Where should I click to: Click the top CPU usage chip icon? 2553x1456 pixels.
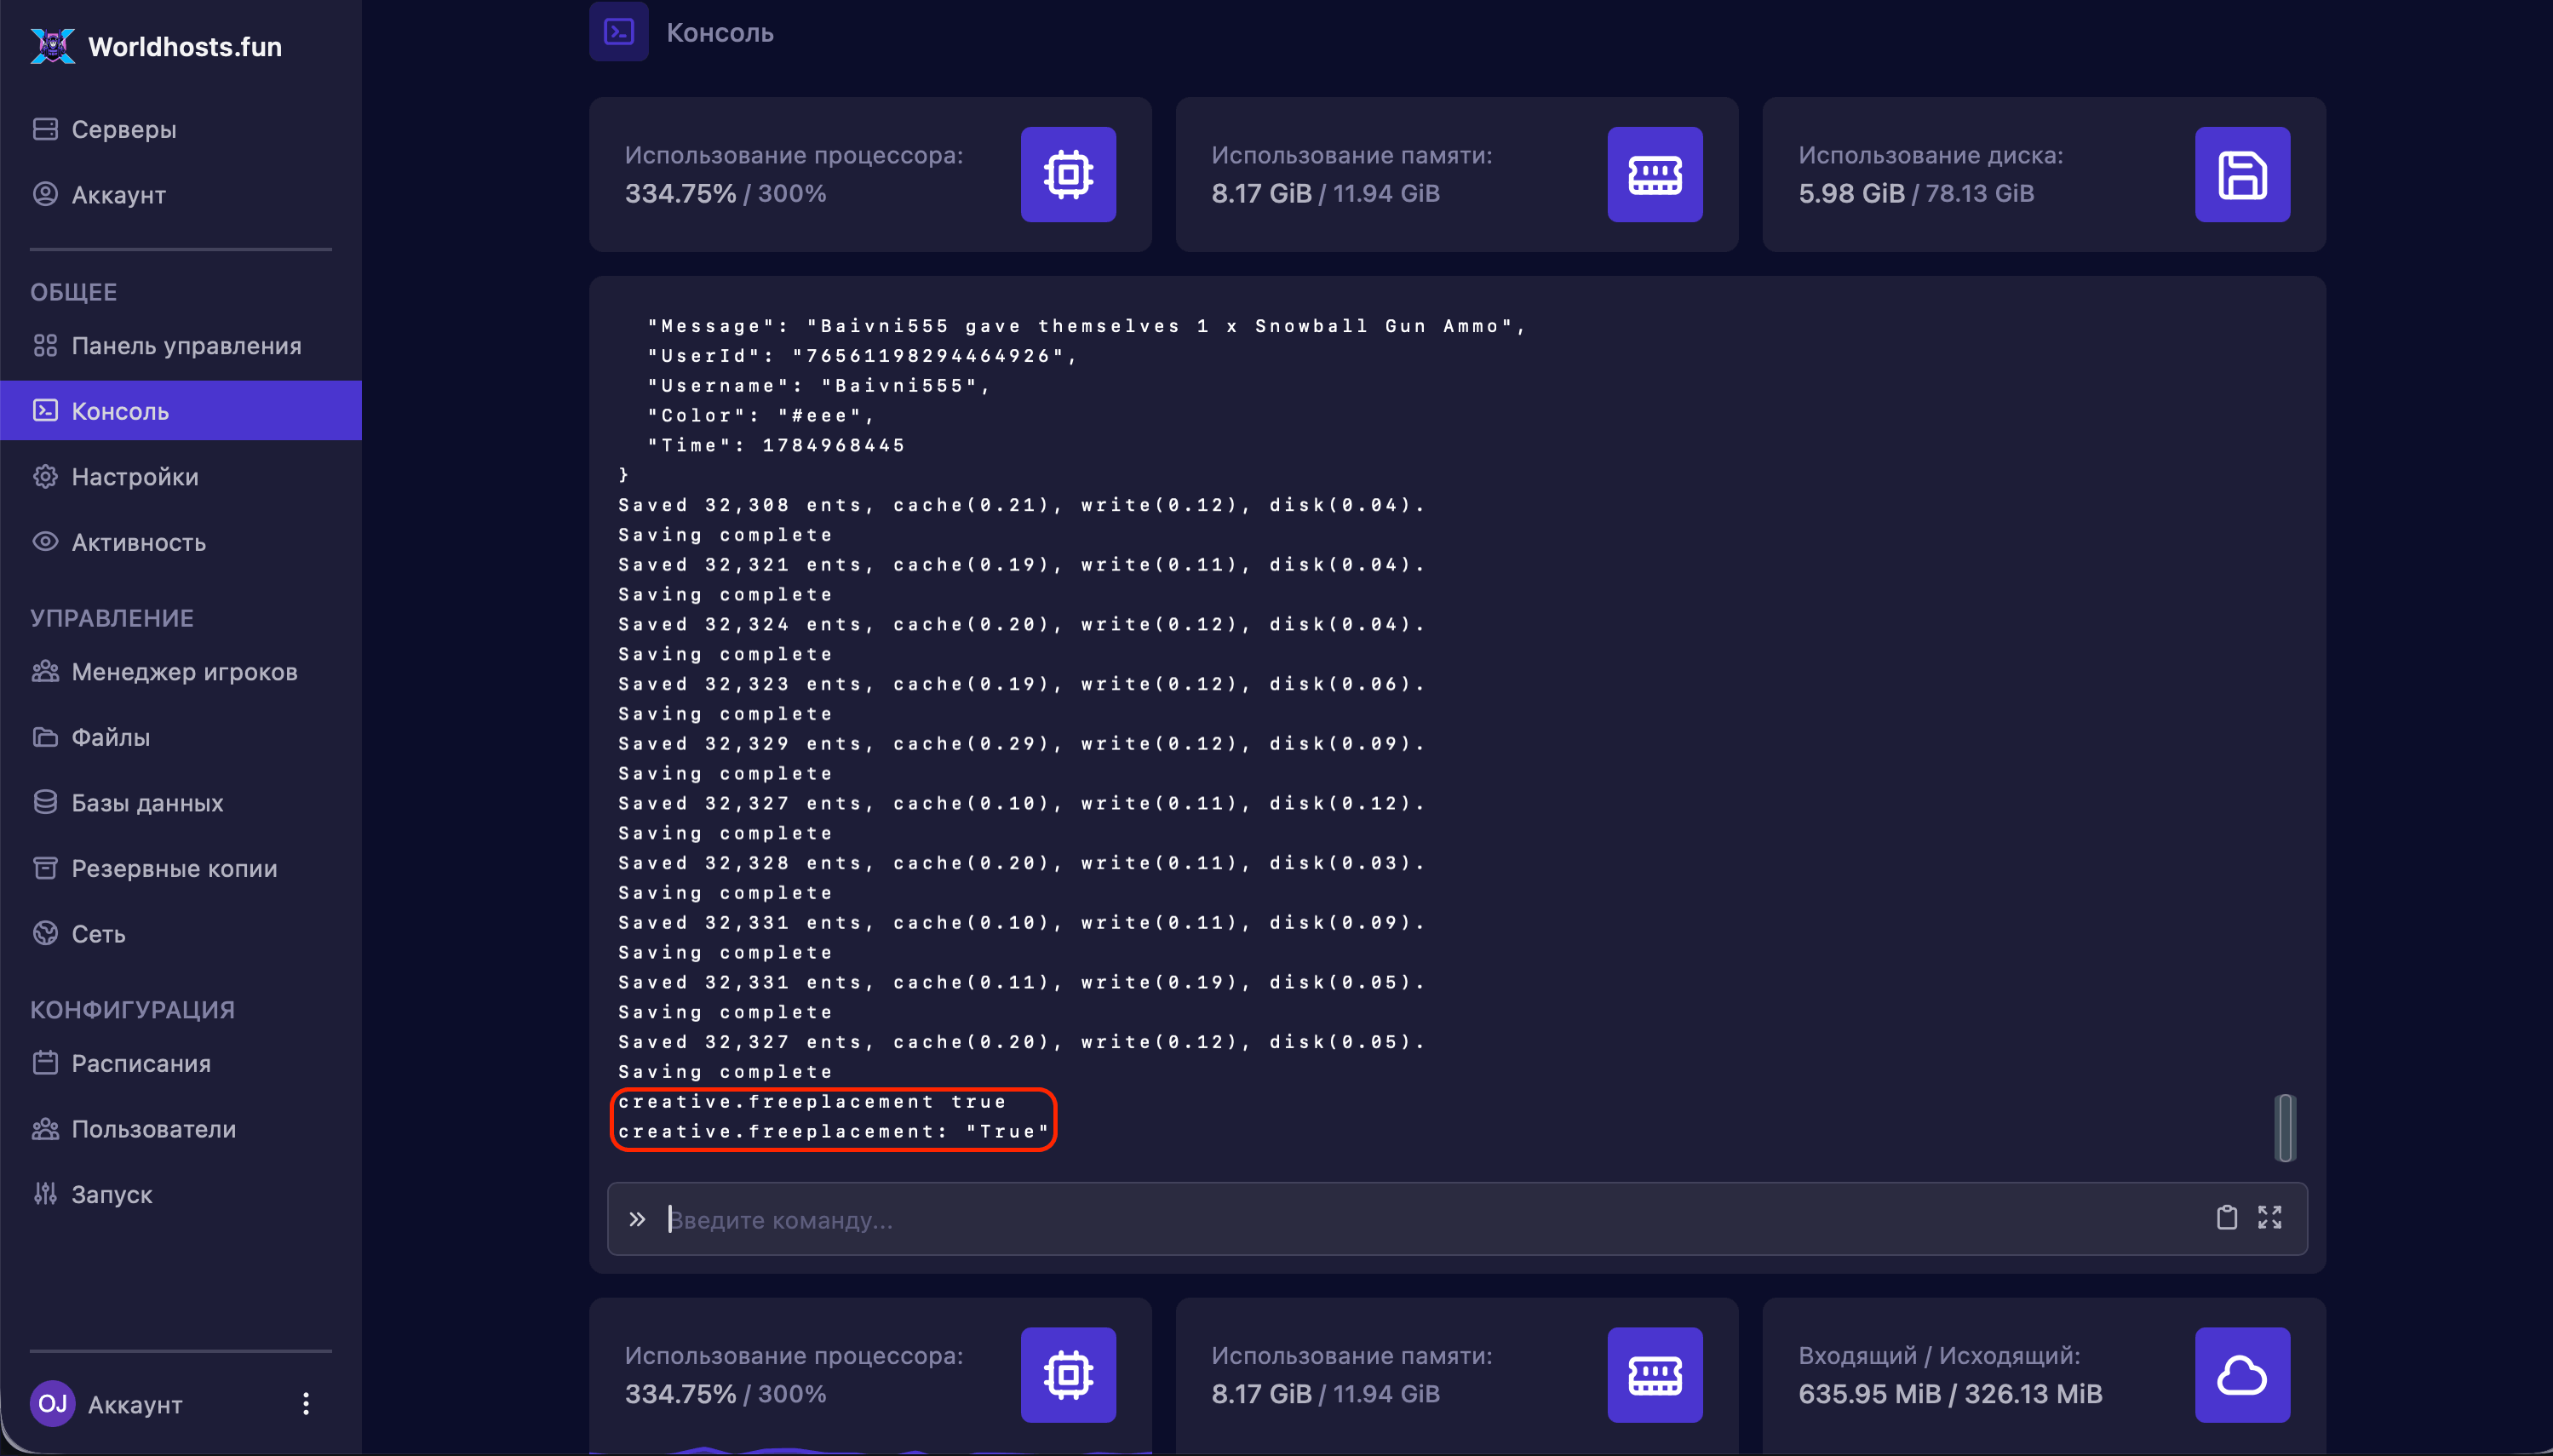(x=1068, y=174)
